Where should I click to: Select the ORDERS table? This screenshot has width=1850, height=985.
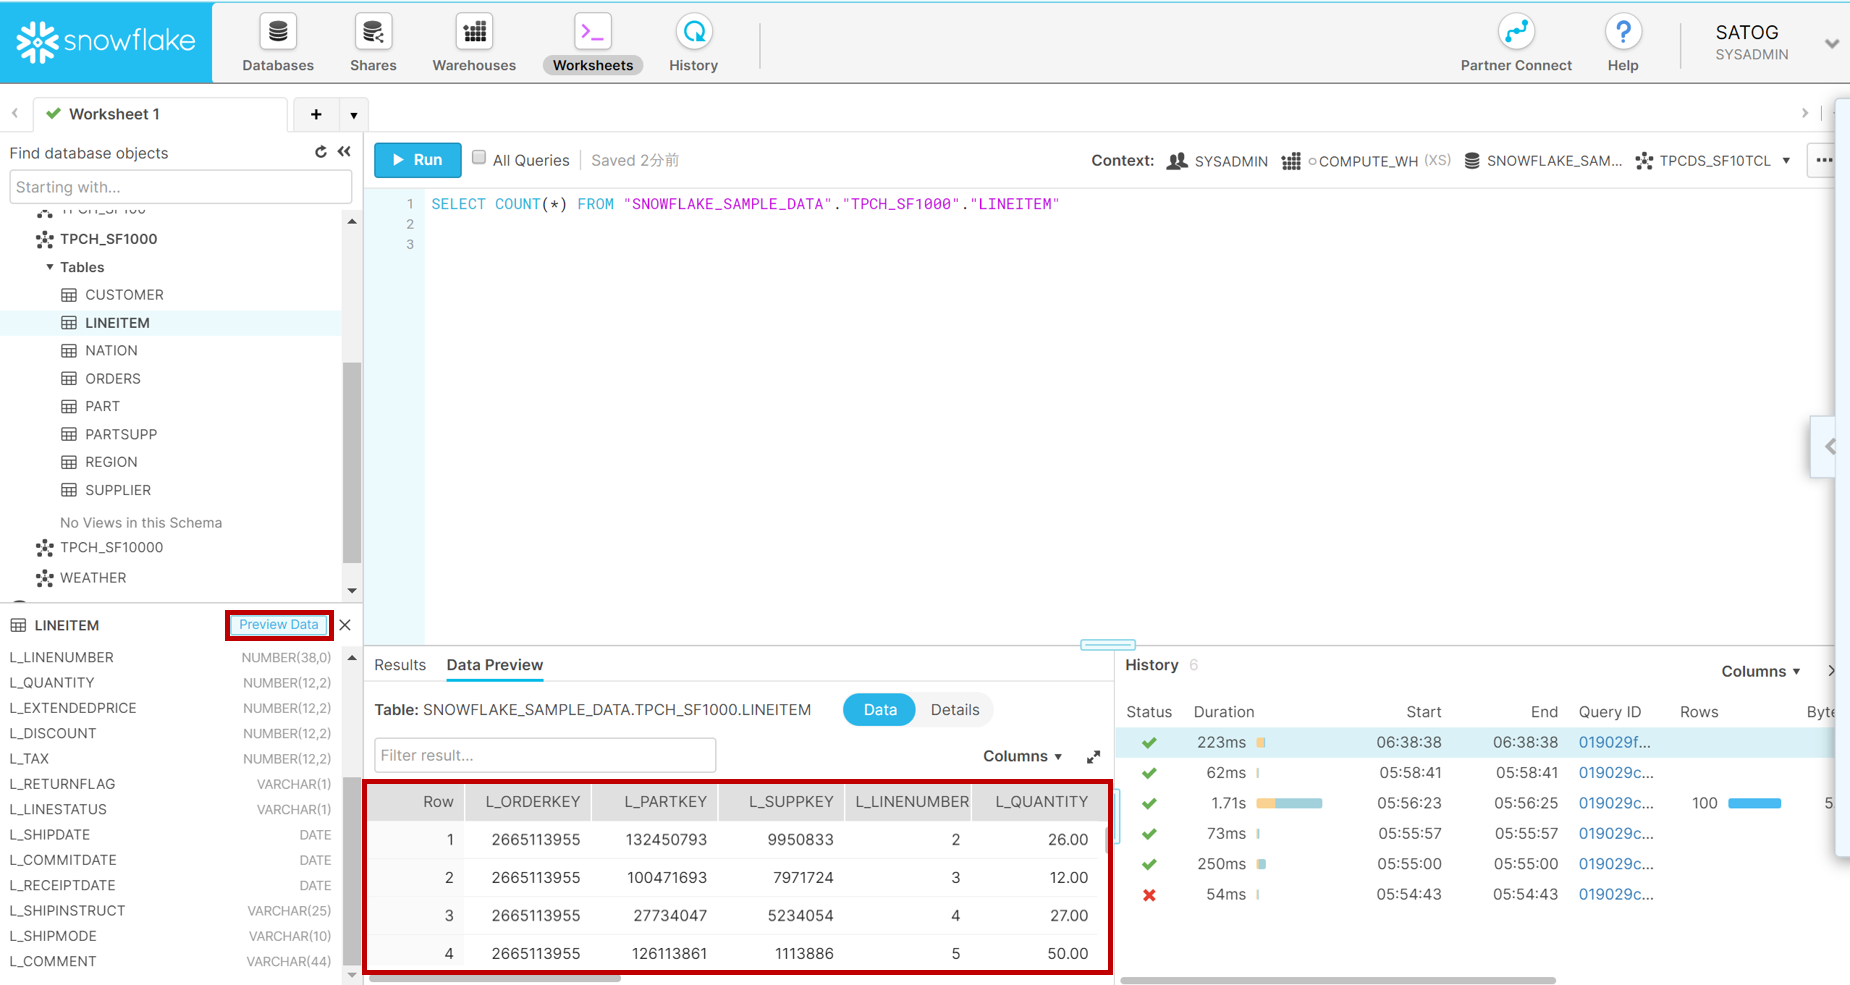[x=113, y=379]
